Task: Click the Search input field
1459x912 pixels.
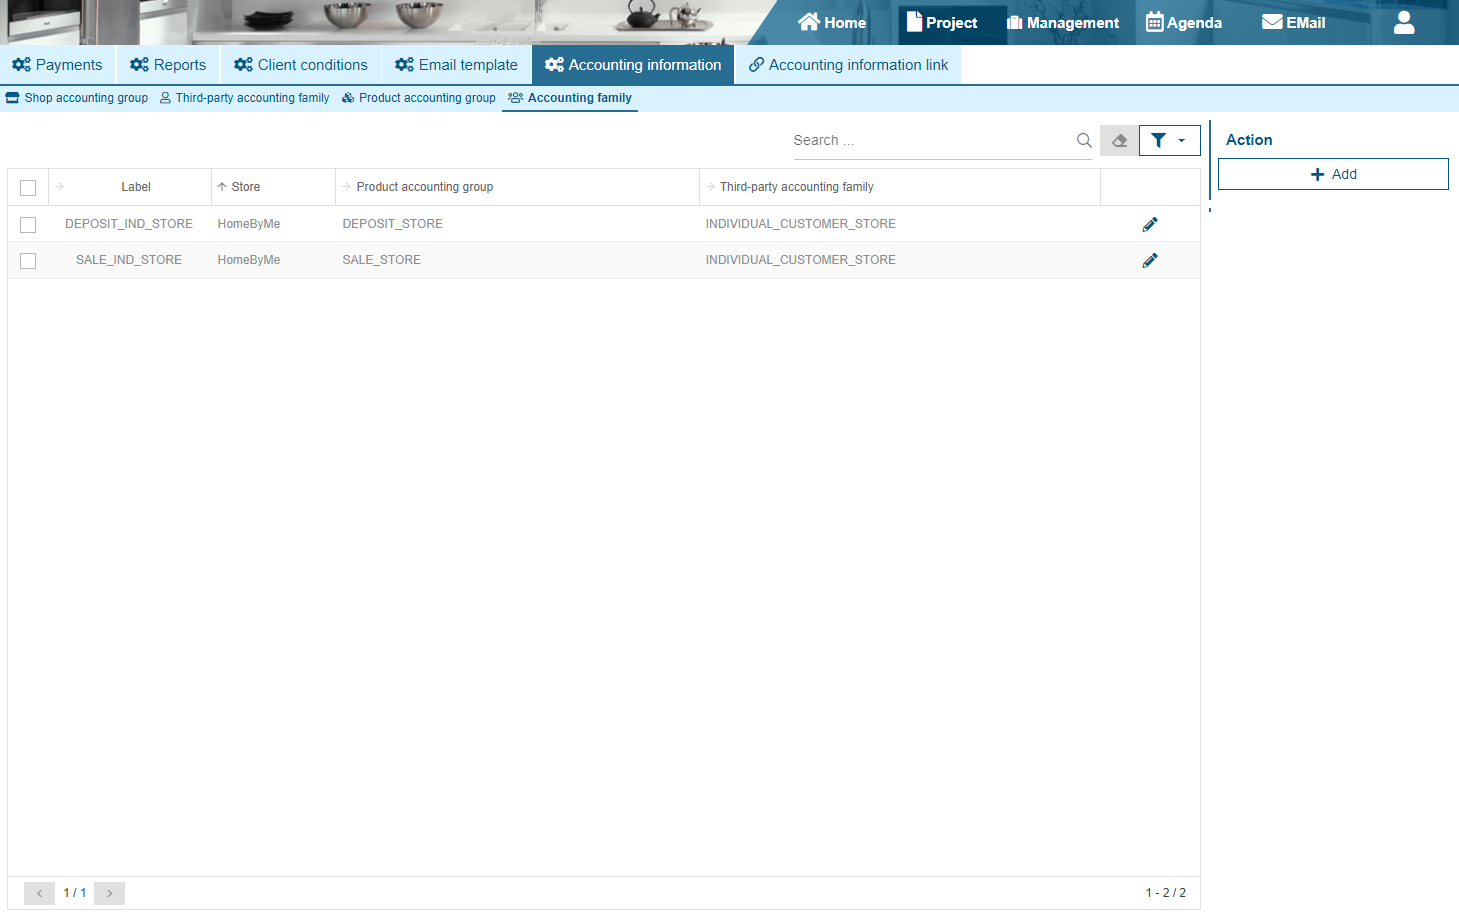Action: [x=930, y=141]
